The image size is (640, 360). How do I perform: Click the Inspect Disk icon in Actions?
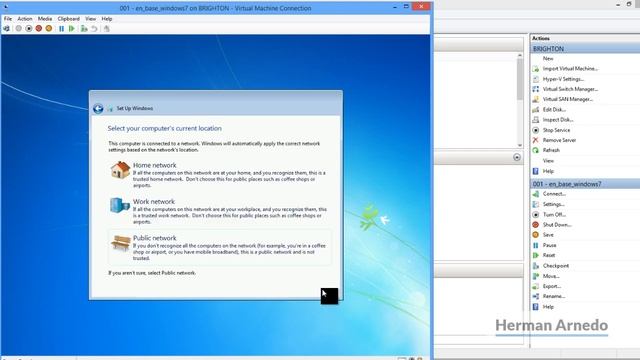(536, 120)
